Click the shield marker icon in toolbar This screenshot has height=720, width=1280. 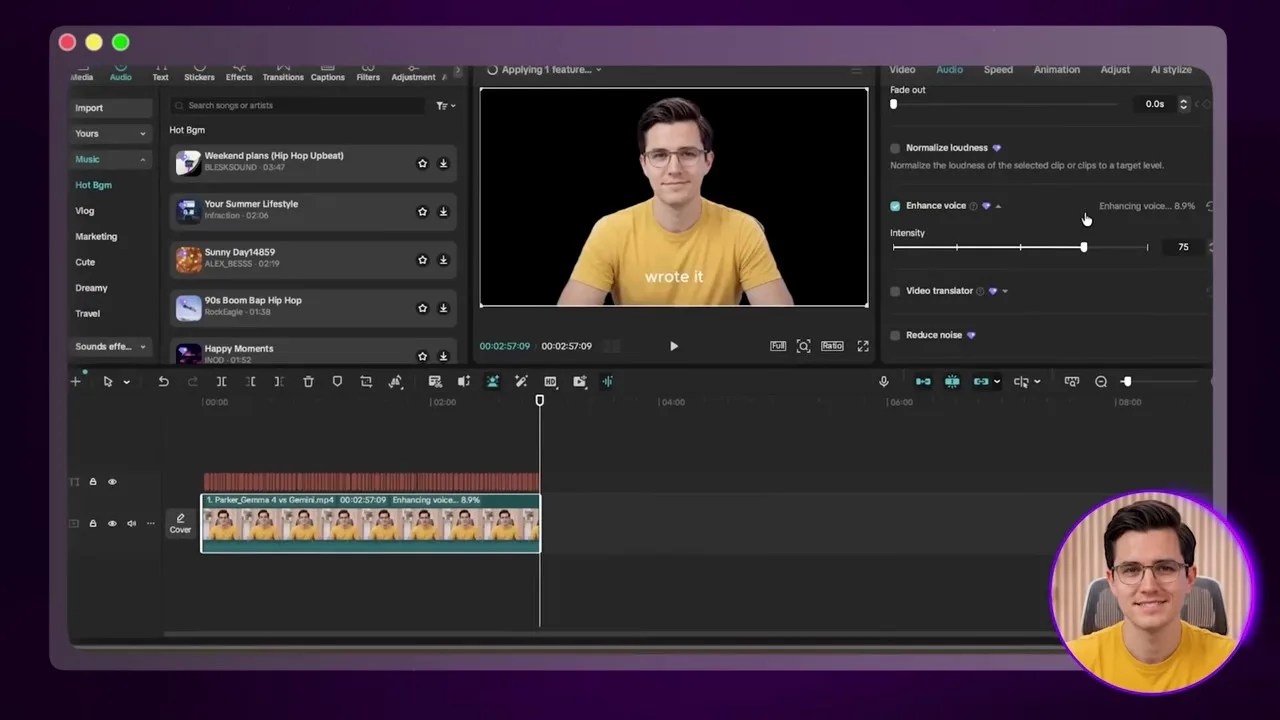tap(337, 382)
